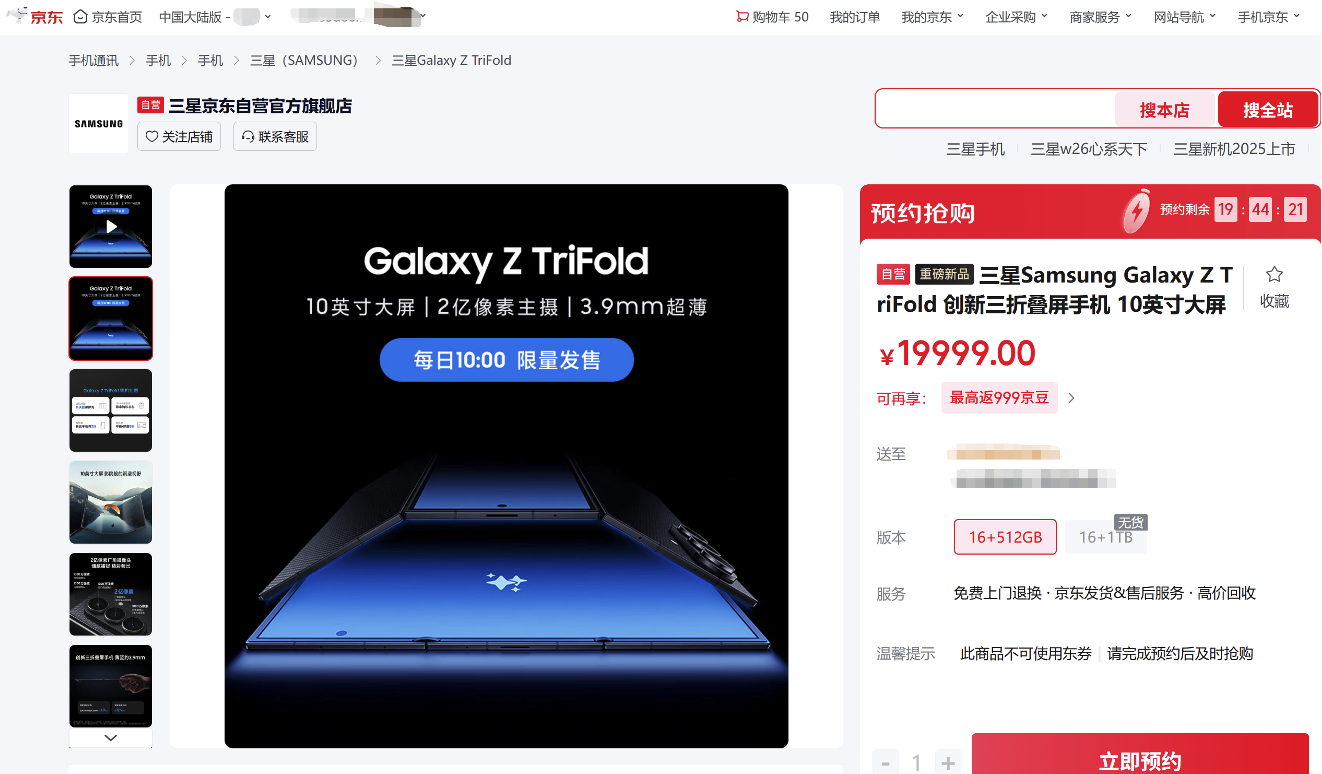
Task: Expand the 最高返999京豆 offer arrow
Action: click(1071, 398)
